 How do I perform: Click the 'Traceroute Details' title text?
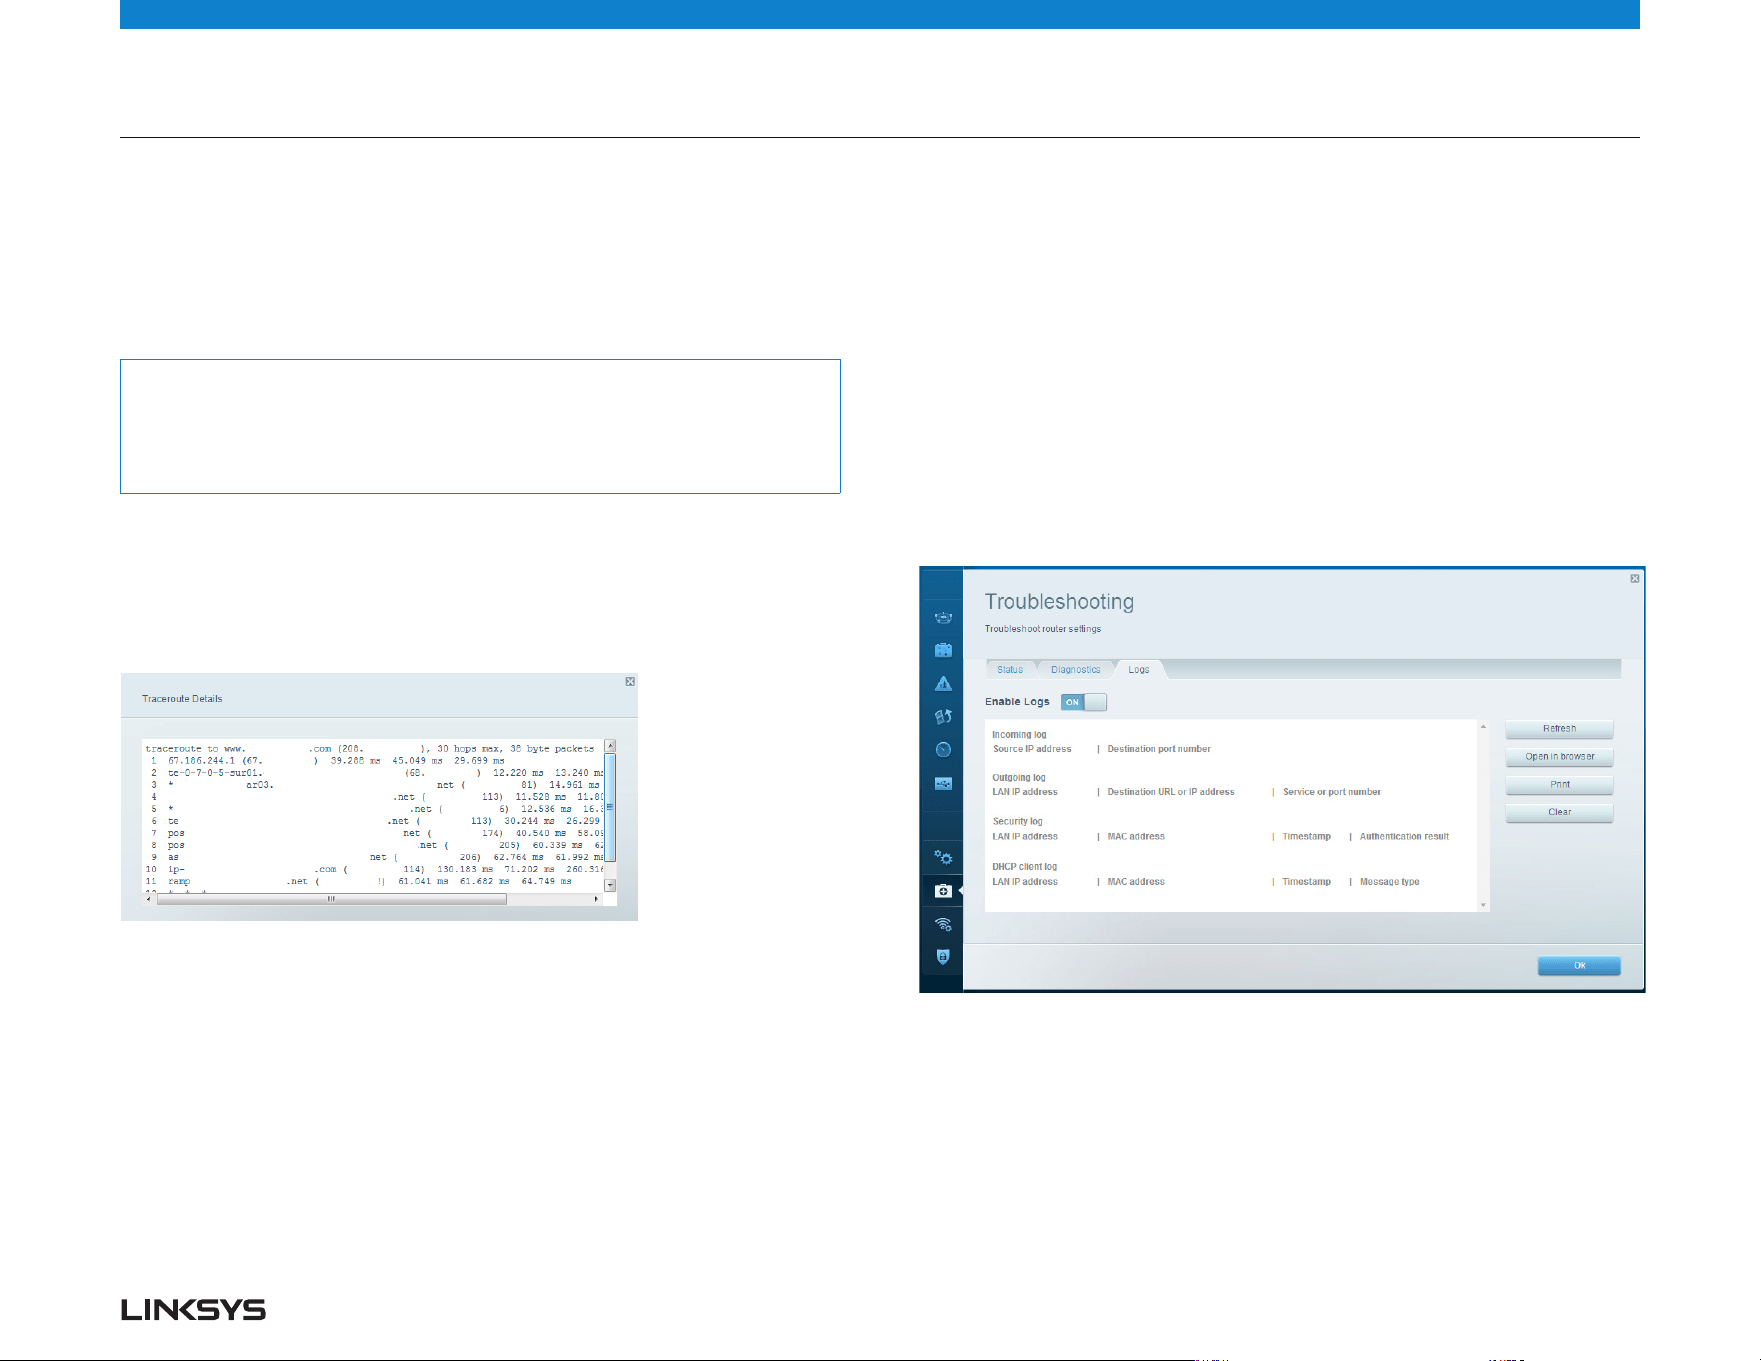coord(182,699)
